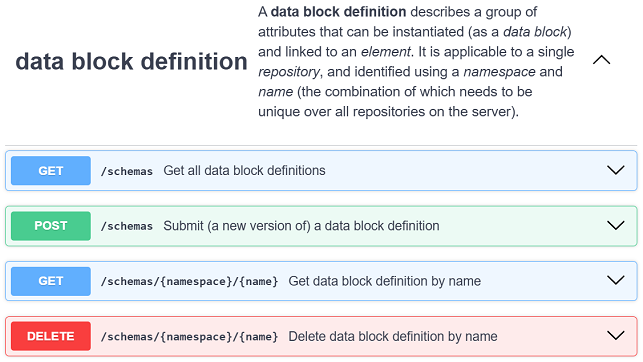Expand the GET /schemas all definitions row
This screenshot has width=643, height=362.
point(616,170)
